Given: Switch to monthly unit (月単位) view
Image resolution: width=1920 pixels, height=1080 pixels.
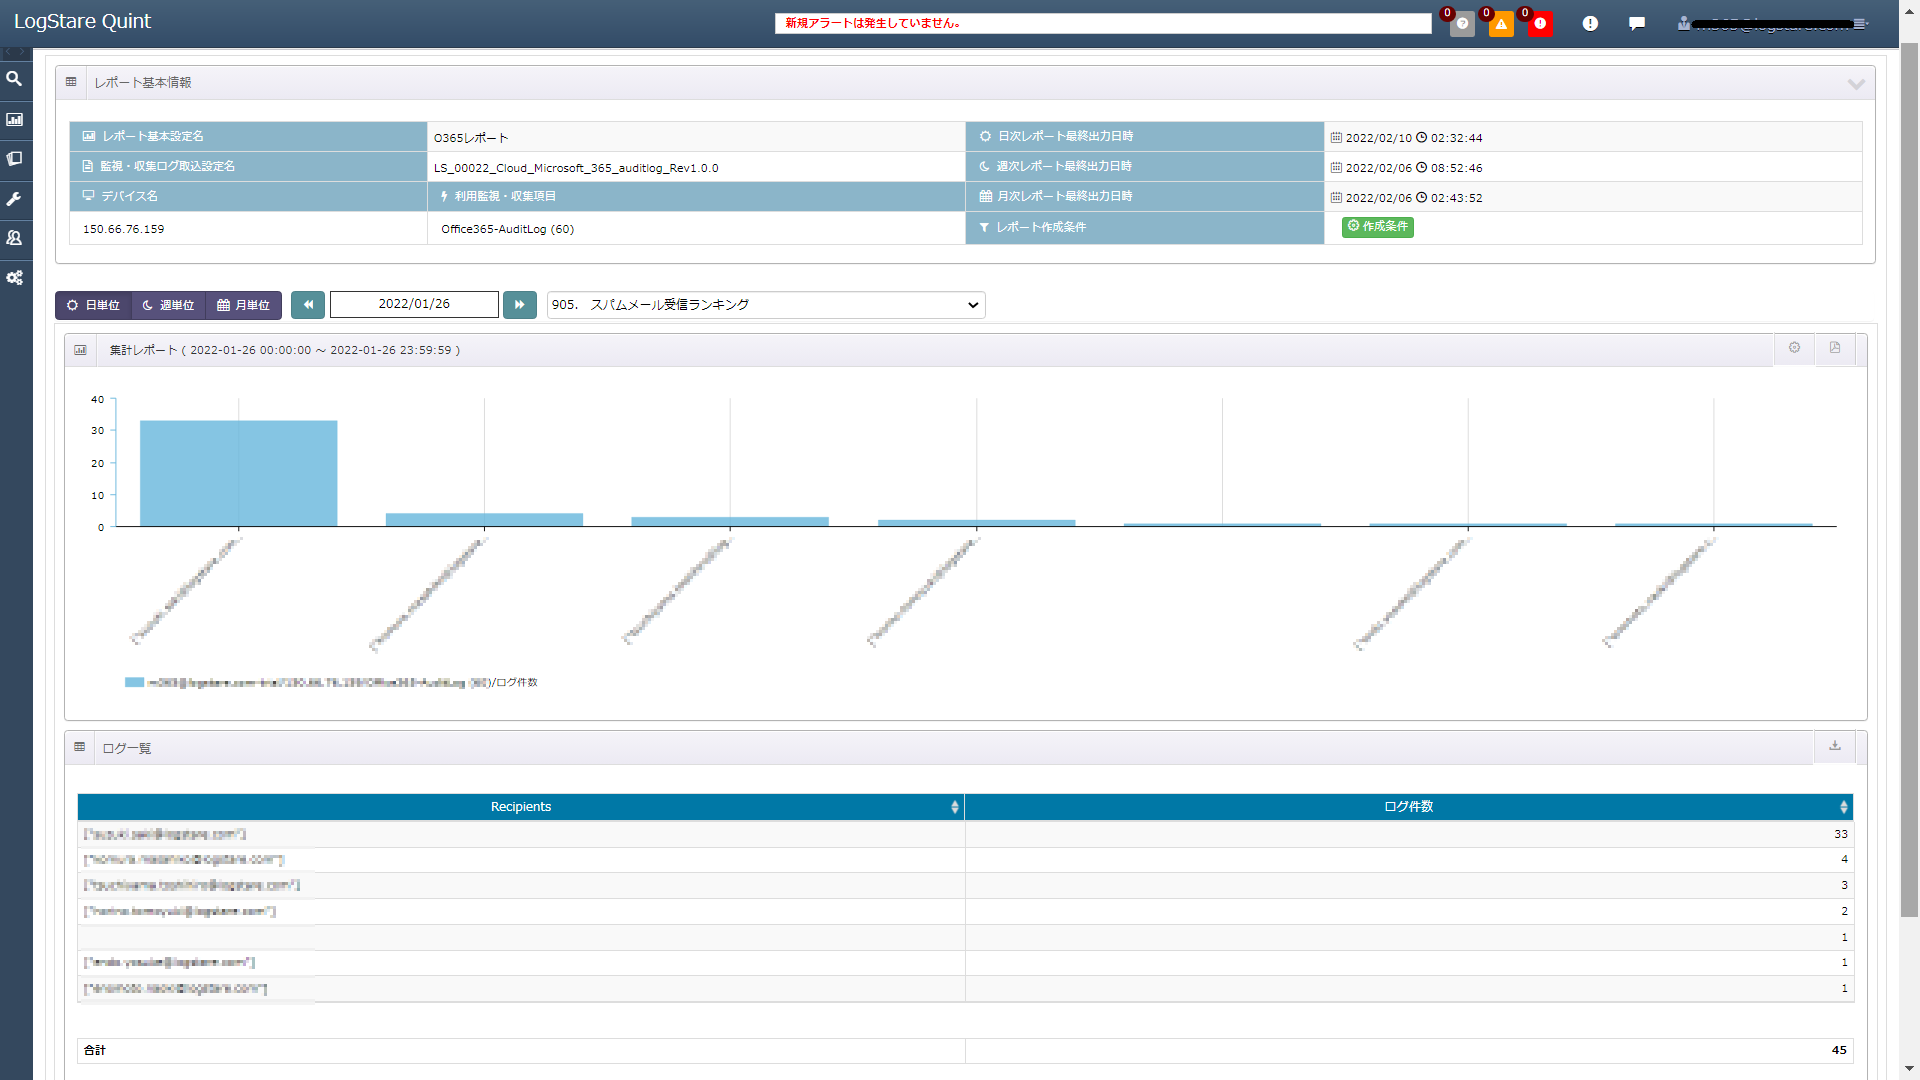Looking at the screenshot, I should point(244,305).
